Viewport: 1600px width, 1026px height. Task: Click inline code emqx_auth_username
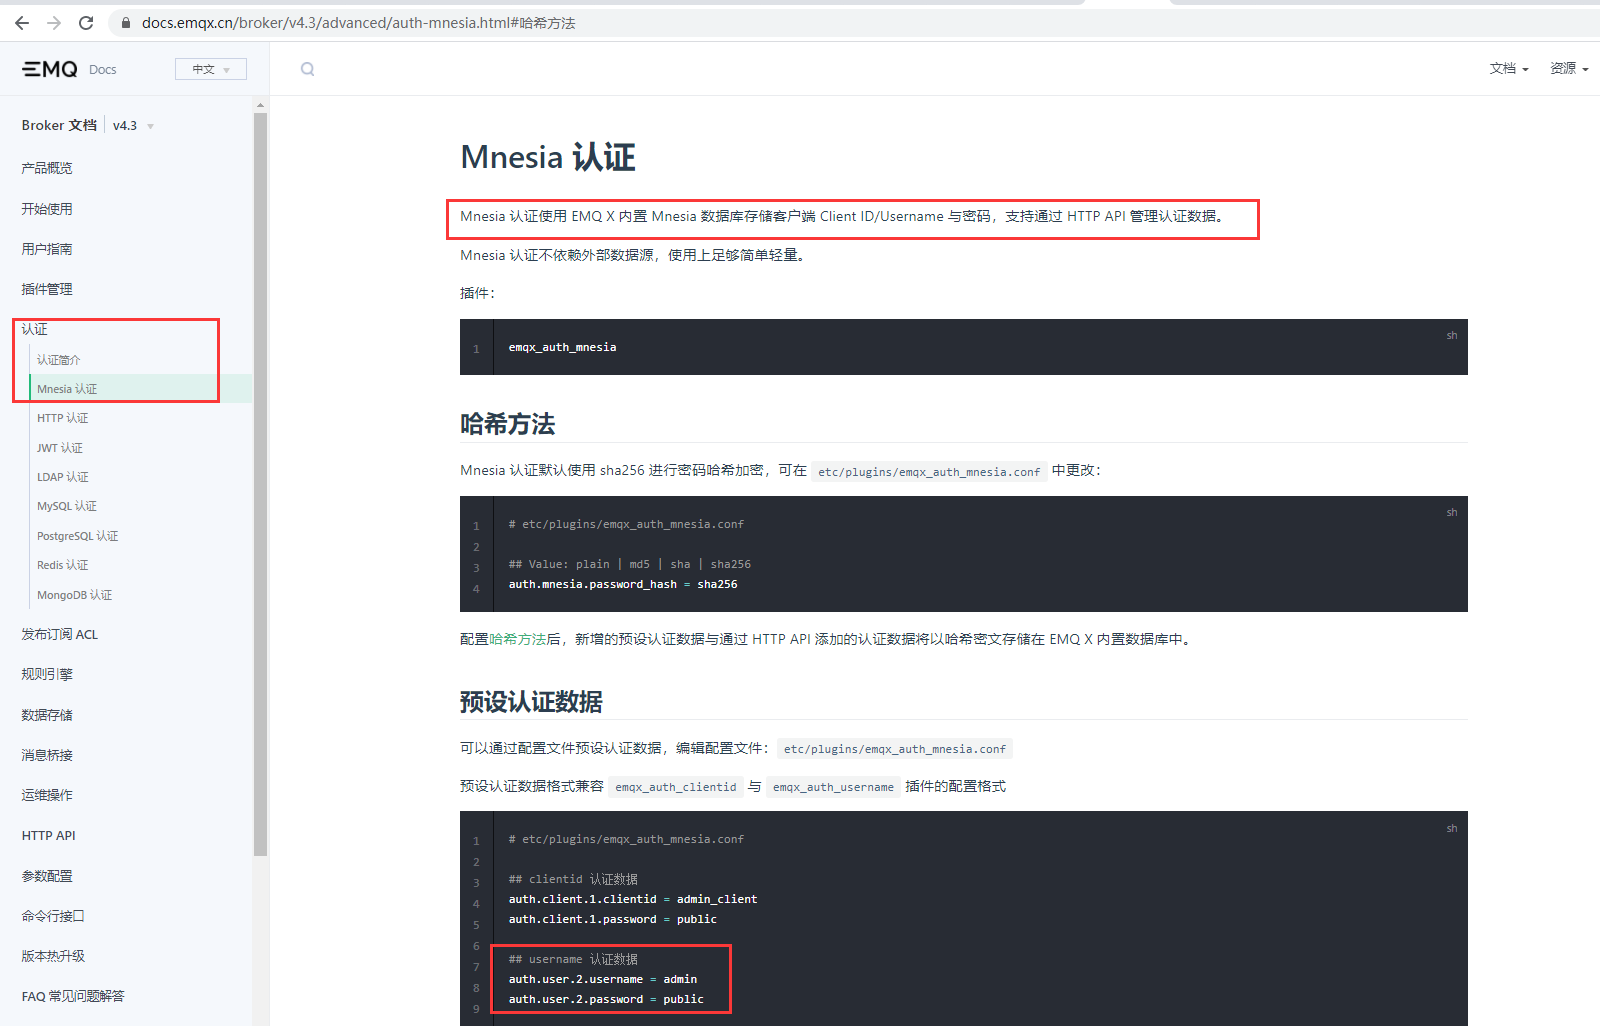(x=833, y=787)
